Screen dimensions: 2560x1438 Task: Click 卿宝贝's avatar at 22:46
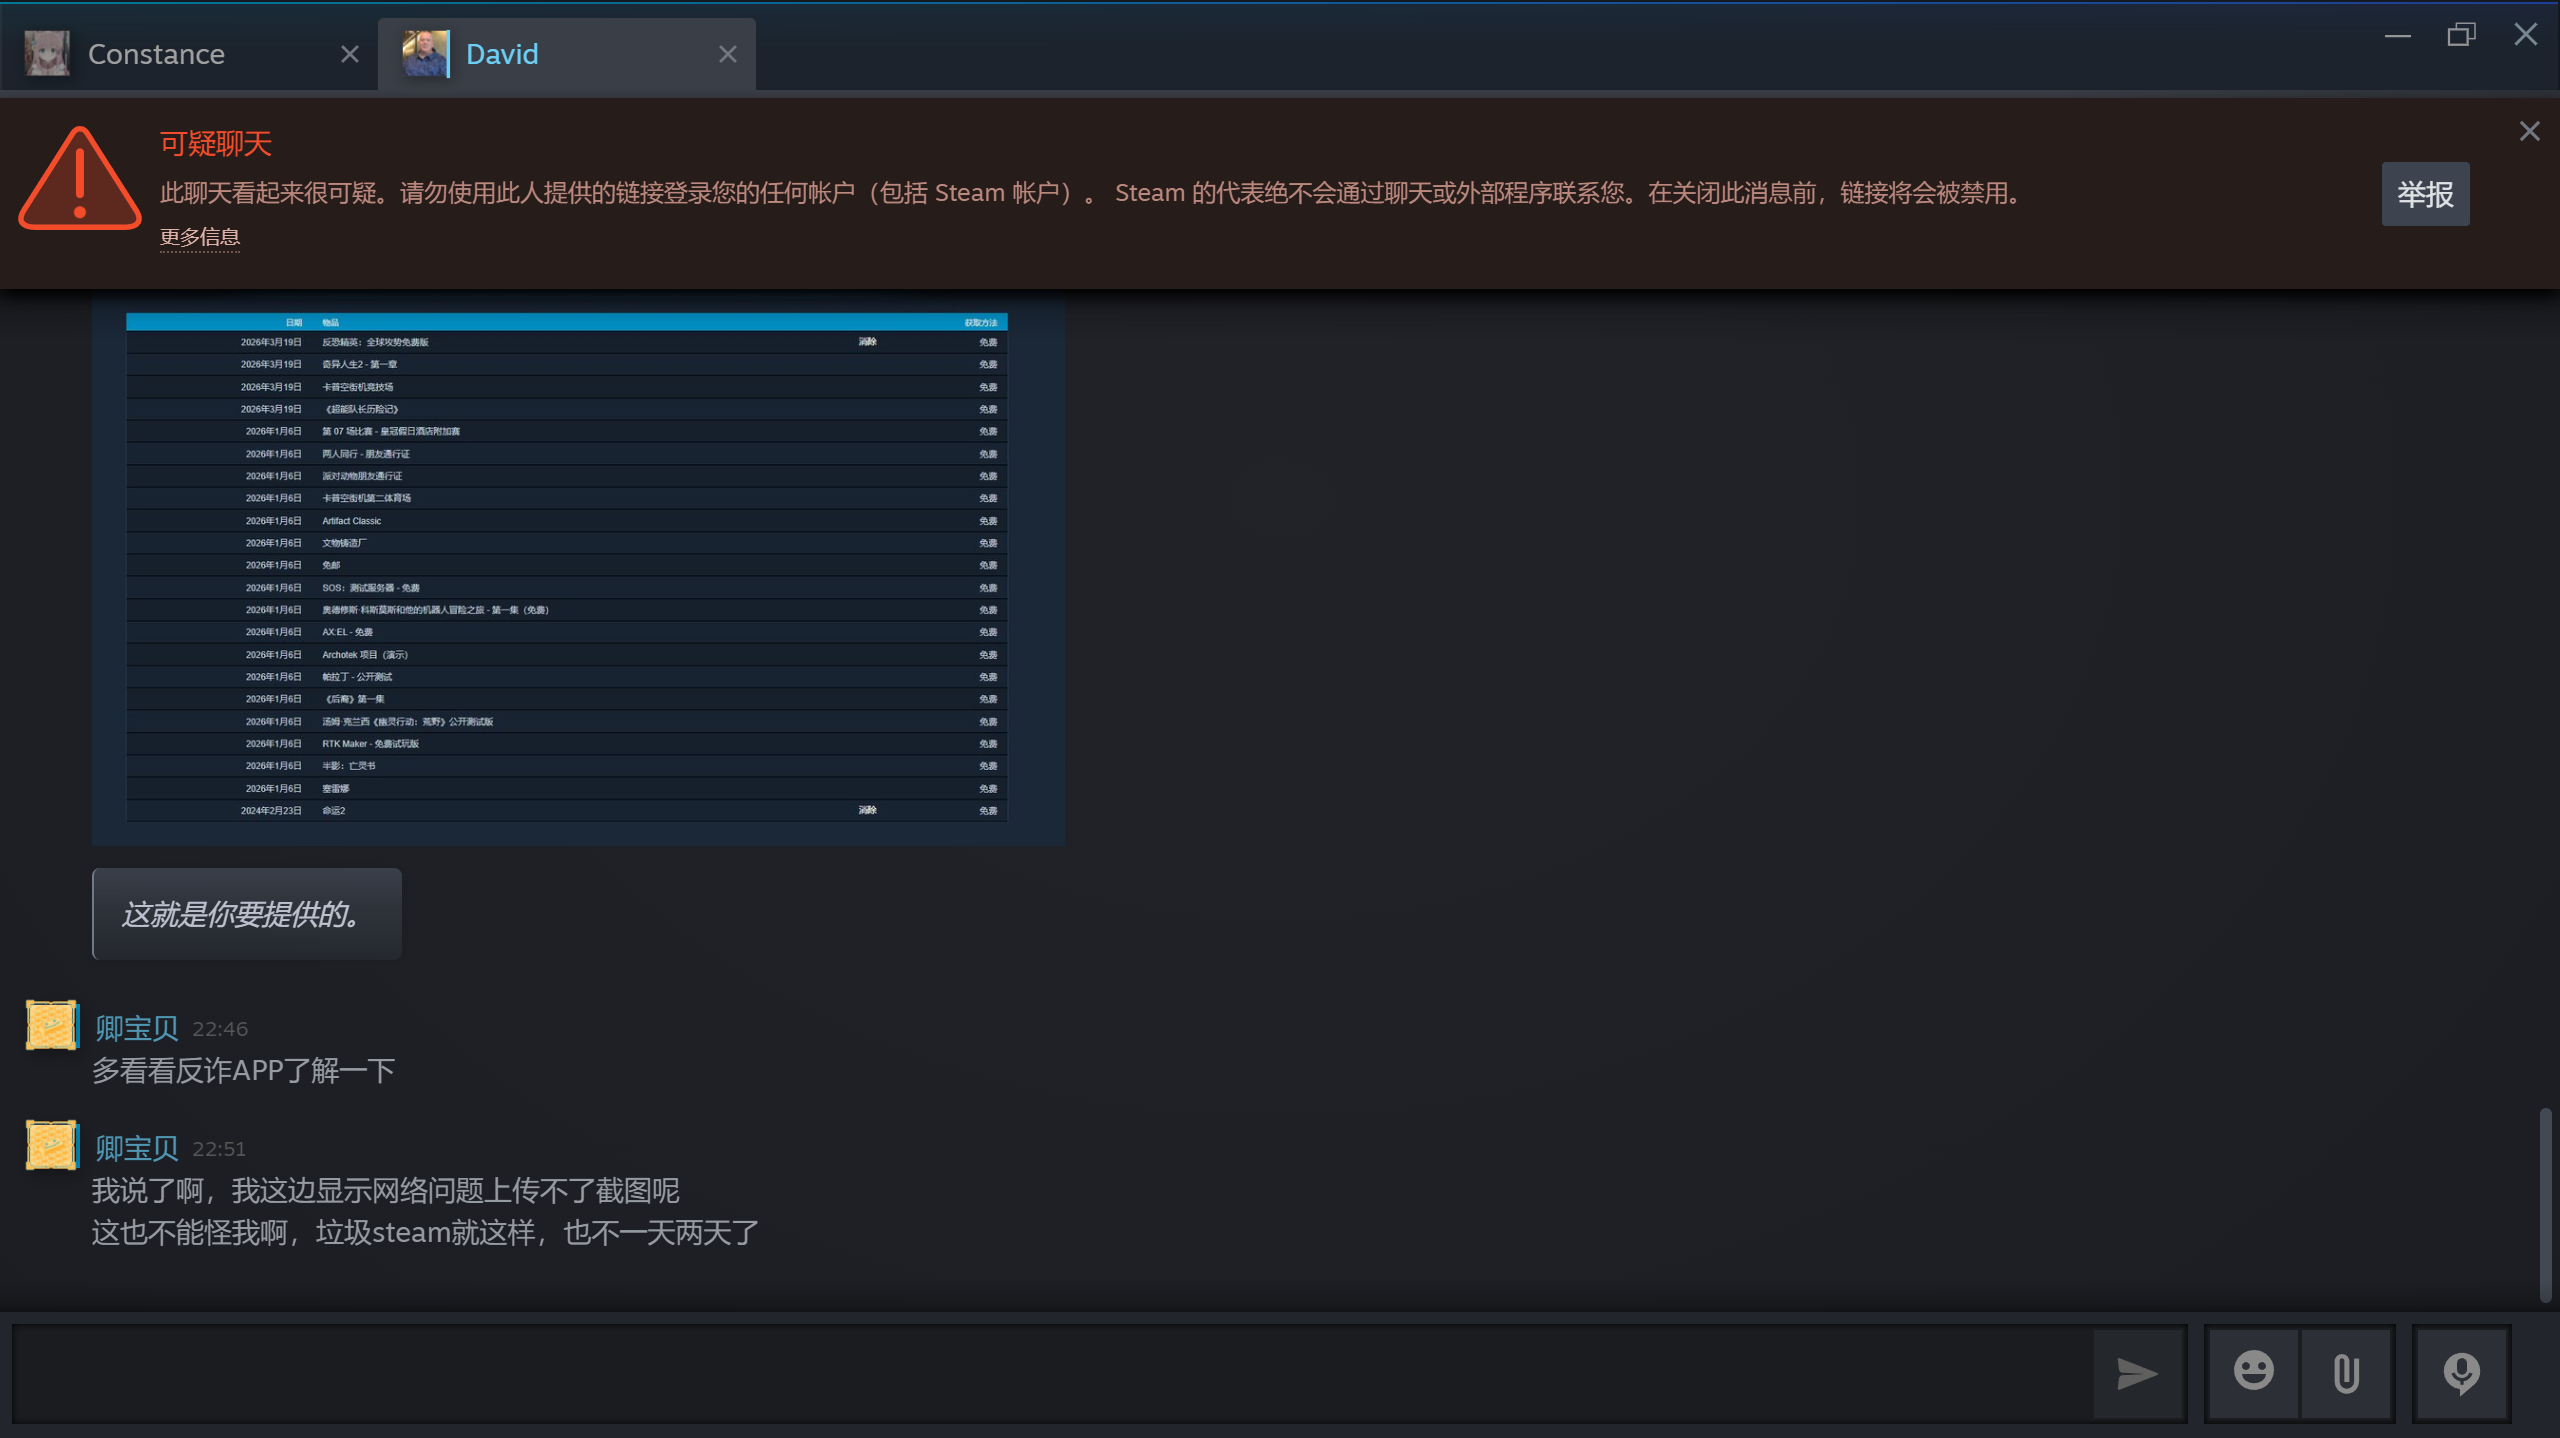click(51, 1026)
